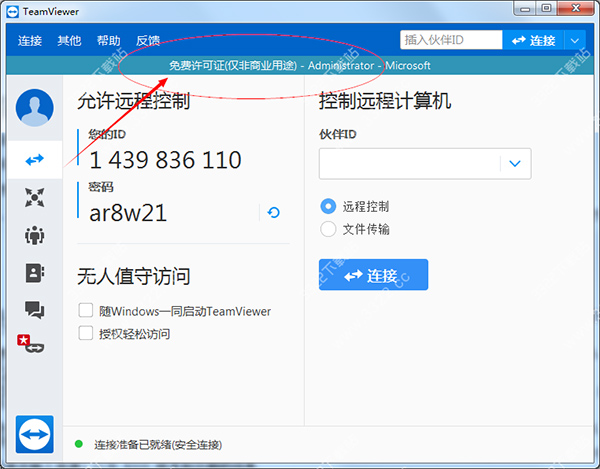Open the user profile avatar icon
The image size is (600, 469).
(x=34, y=107)
